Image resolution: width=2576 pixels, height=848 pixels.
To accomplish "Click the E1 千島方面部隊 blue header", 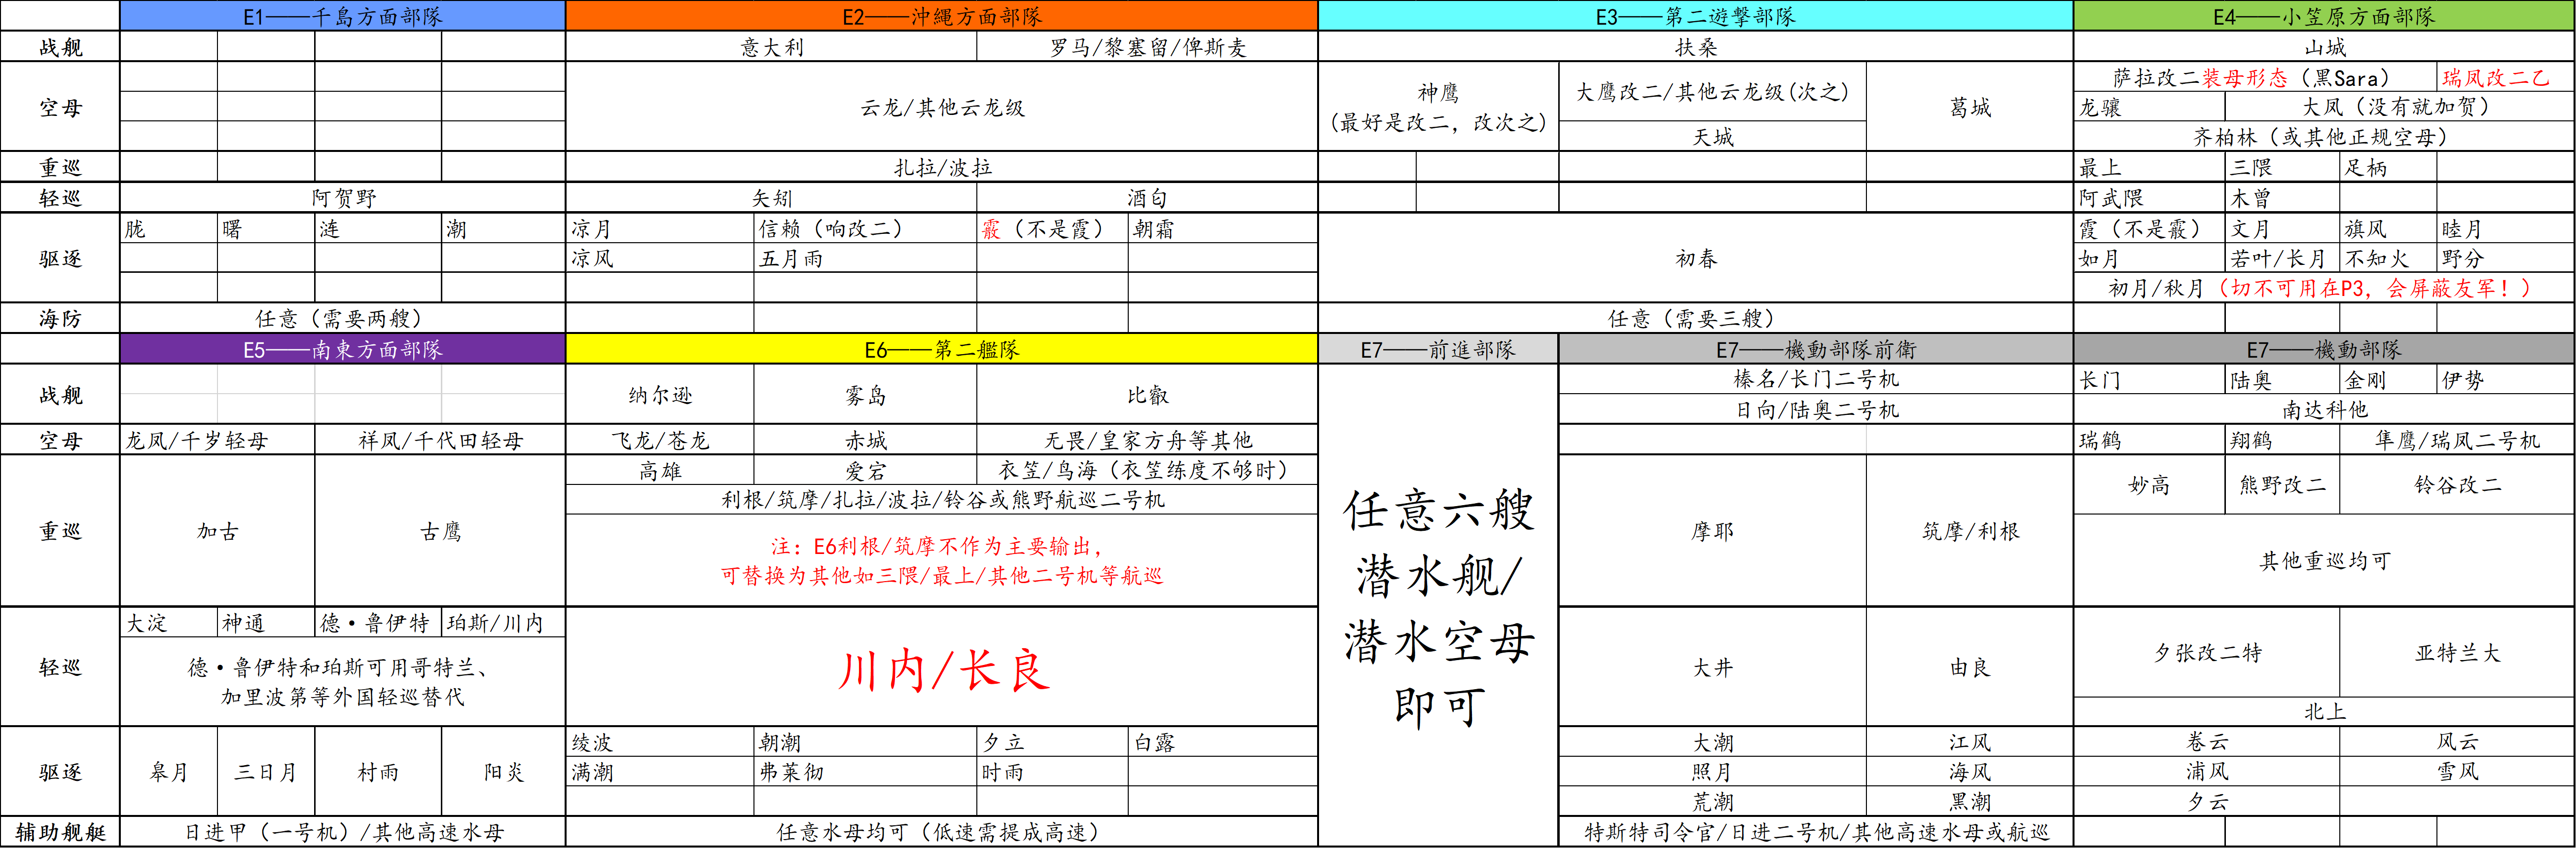I will tap(342, 16).
